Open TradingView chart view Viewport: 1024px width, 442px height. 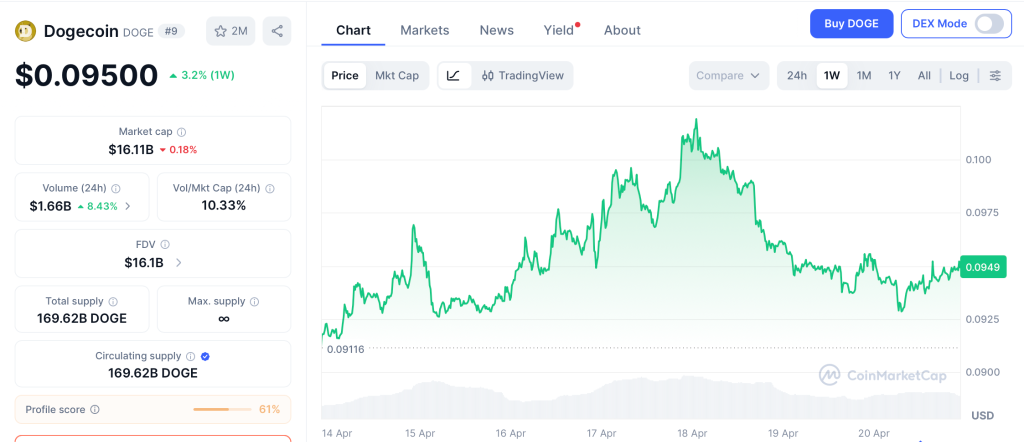click(x=522, y=76)
